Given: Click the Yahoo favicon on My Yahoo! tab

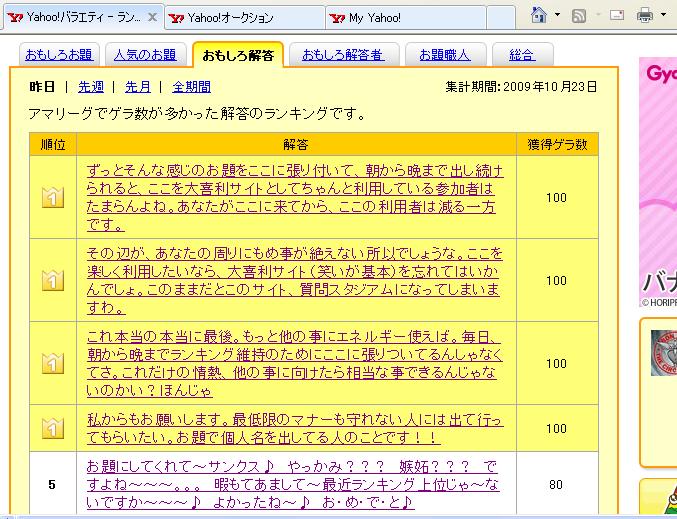Looking at the screenshot, I should (x=337, y=18).
